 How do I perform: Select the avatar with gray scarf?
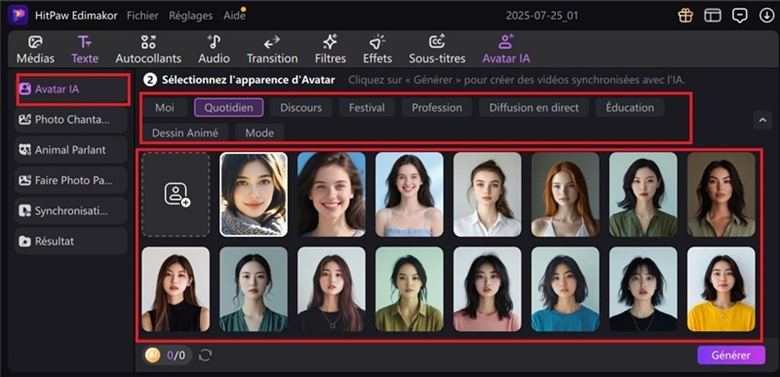pyautogui.click(x=254, y=194)
